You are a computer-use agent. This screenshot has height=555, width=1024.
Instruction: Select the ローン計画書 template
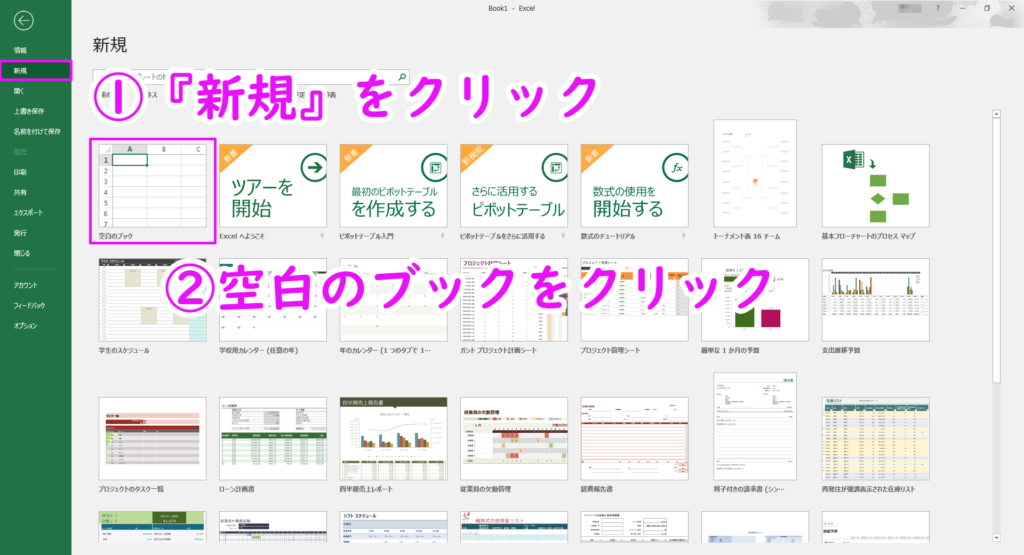pyautogui.click(x=273, y=439)
